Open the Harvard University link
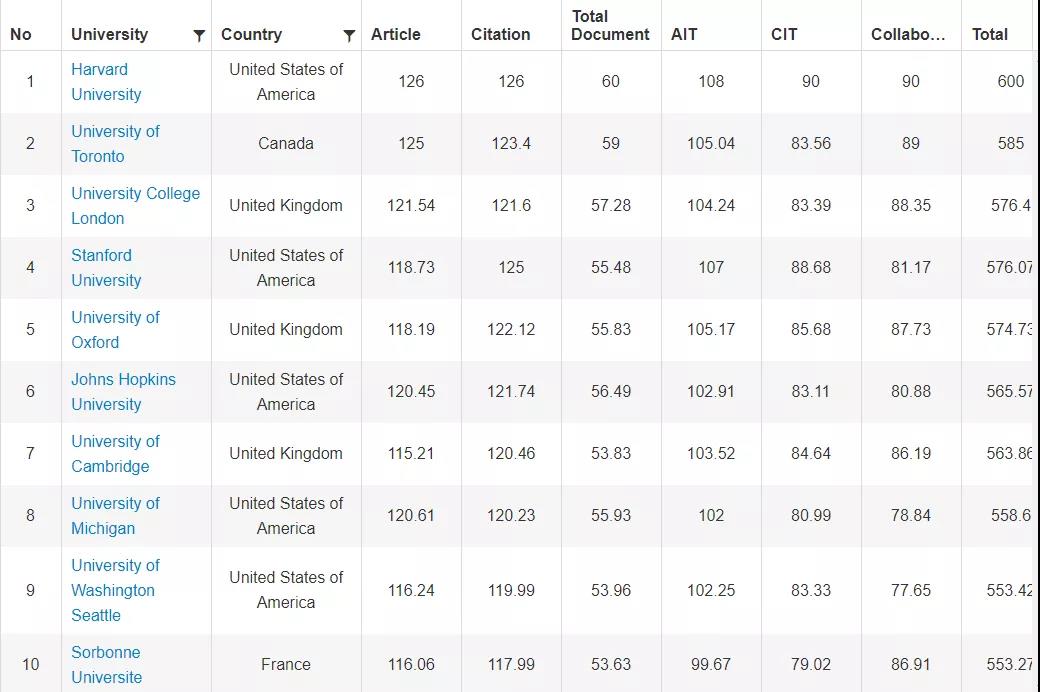This screenshot has height=692, width=1040. coord(106,82)
